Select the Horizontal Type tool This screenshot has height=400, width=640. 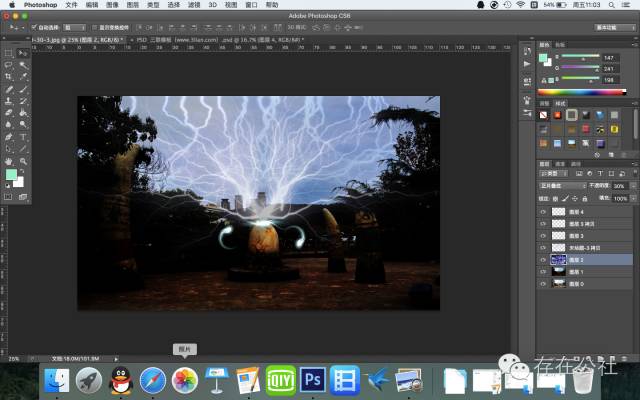tap(22, 136)
